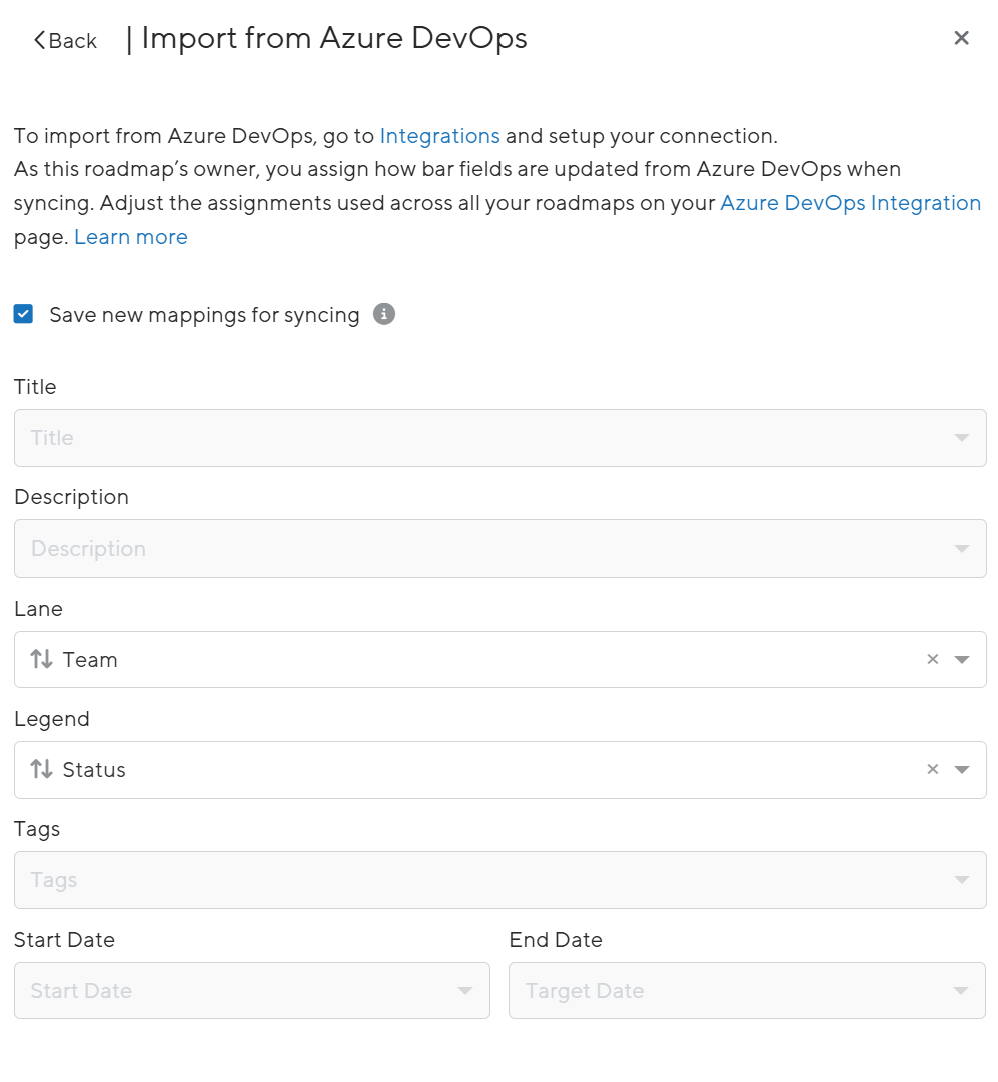Uncheck Save new mappings for syncing

point(23,314)
